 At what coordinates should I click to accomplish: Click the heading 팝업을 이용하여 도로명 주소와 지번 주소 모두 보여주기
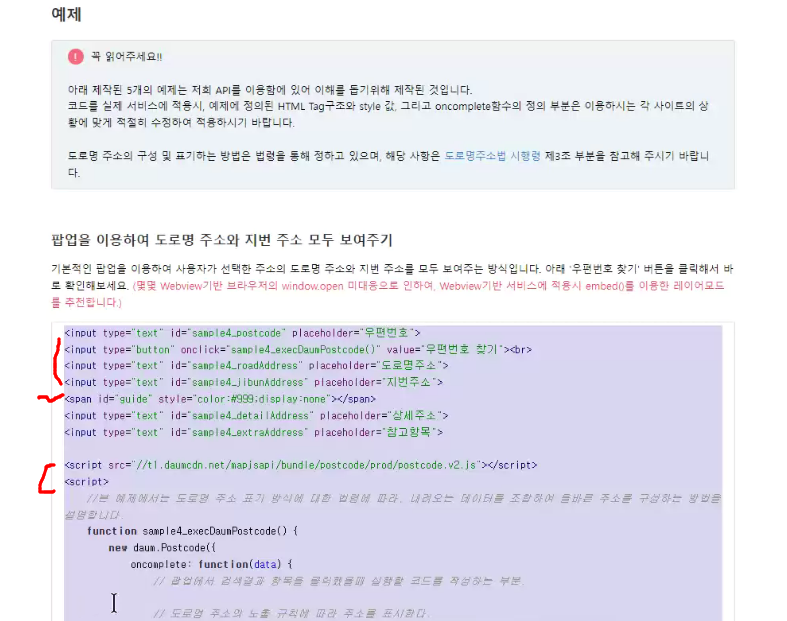tap(222, 240)
